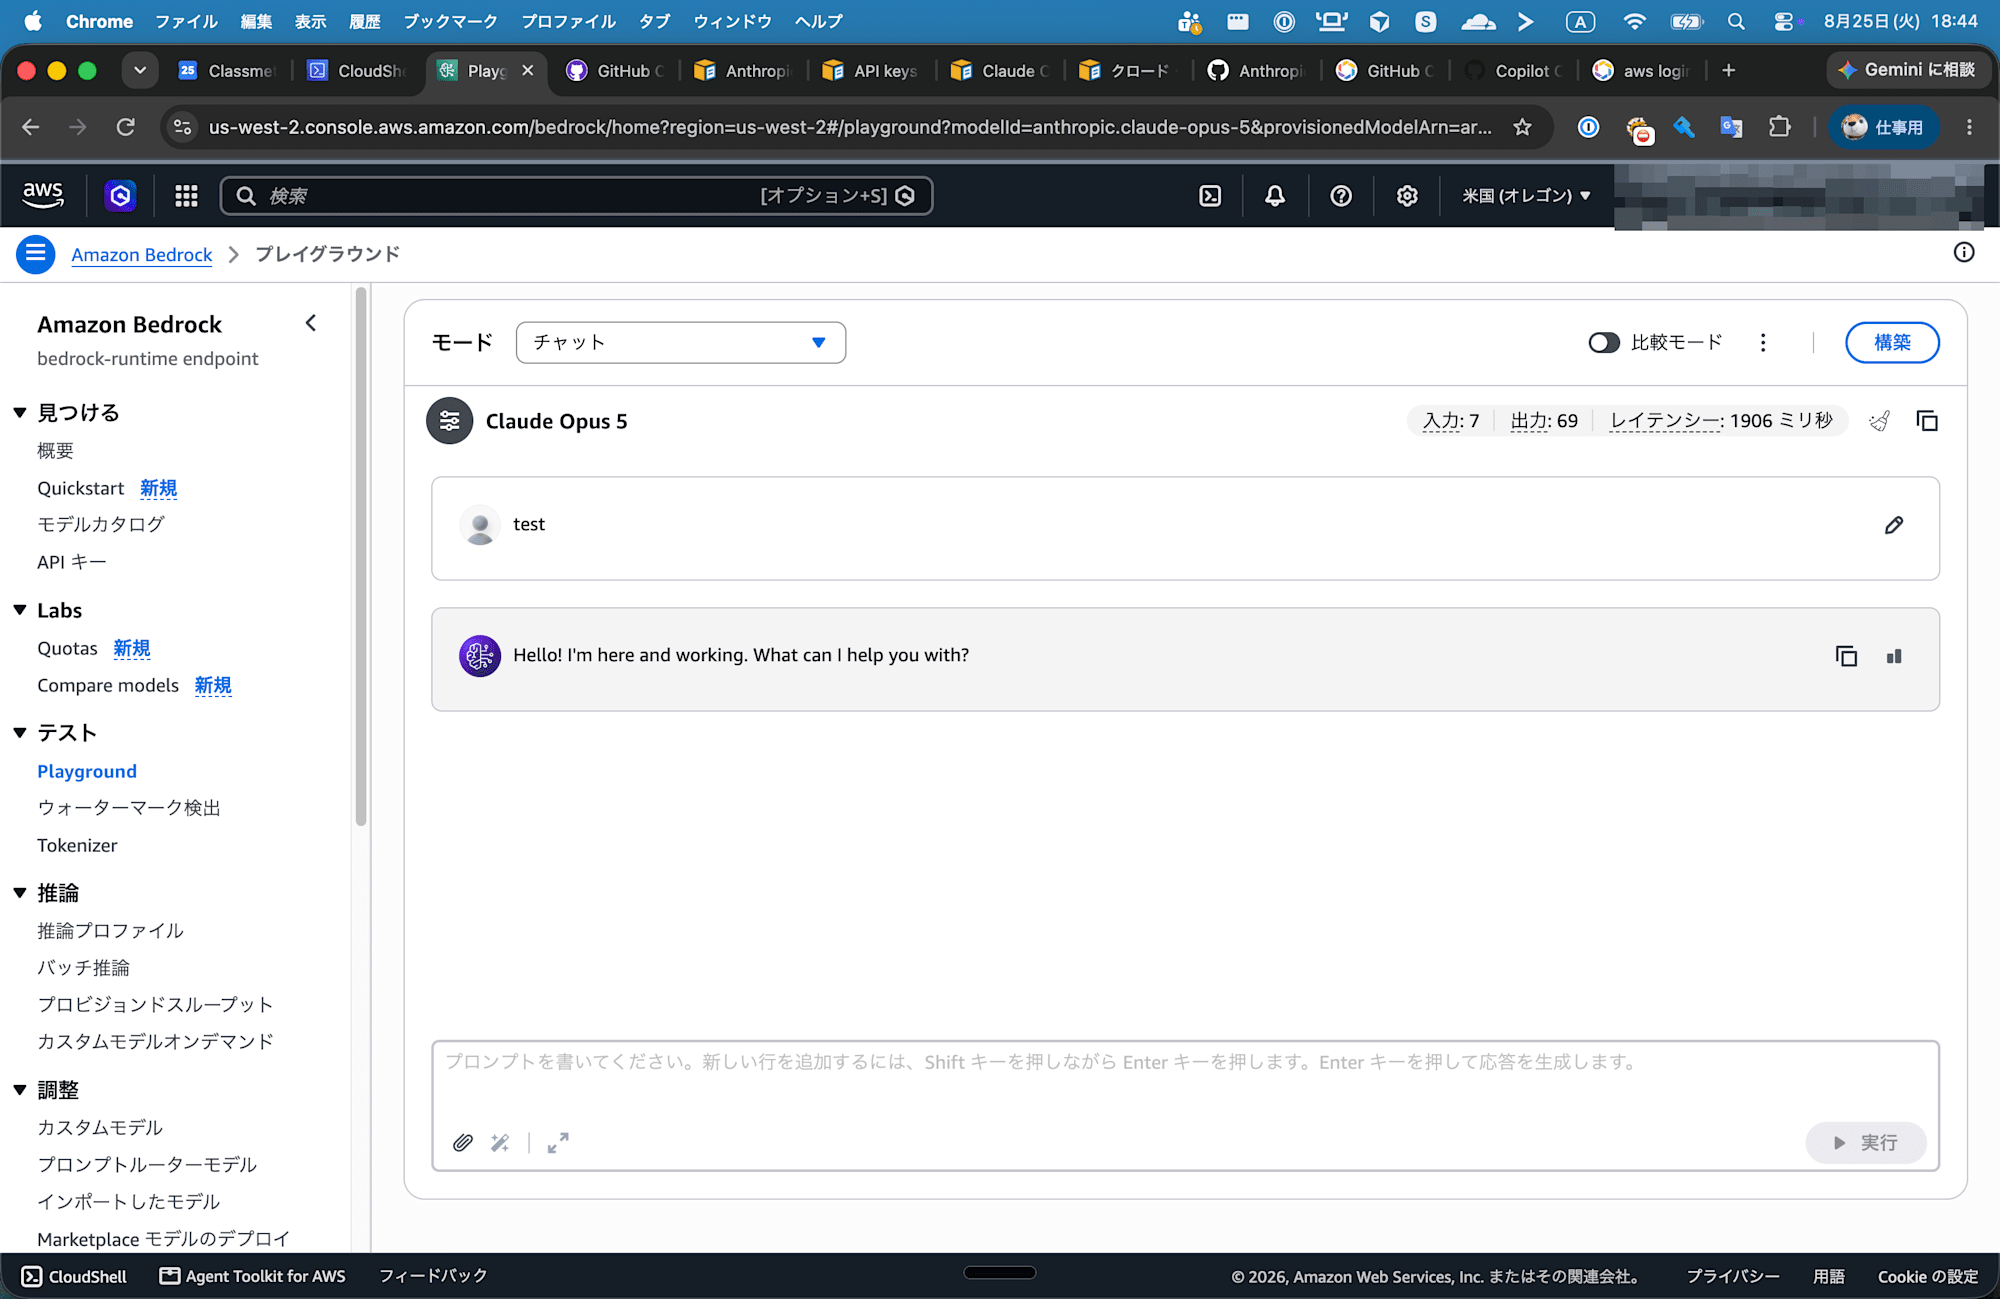The image size is (2000, 1299).
Task: Click the 実行 run button
Action: [1866, 1142]
